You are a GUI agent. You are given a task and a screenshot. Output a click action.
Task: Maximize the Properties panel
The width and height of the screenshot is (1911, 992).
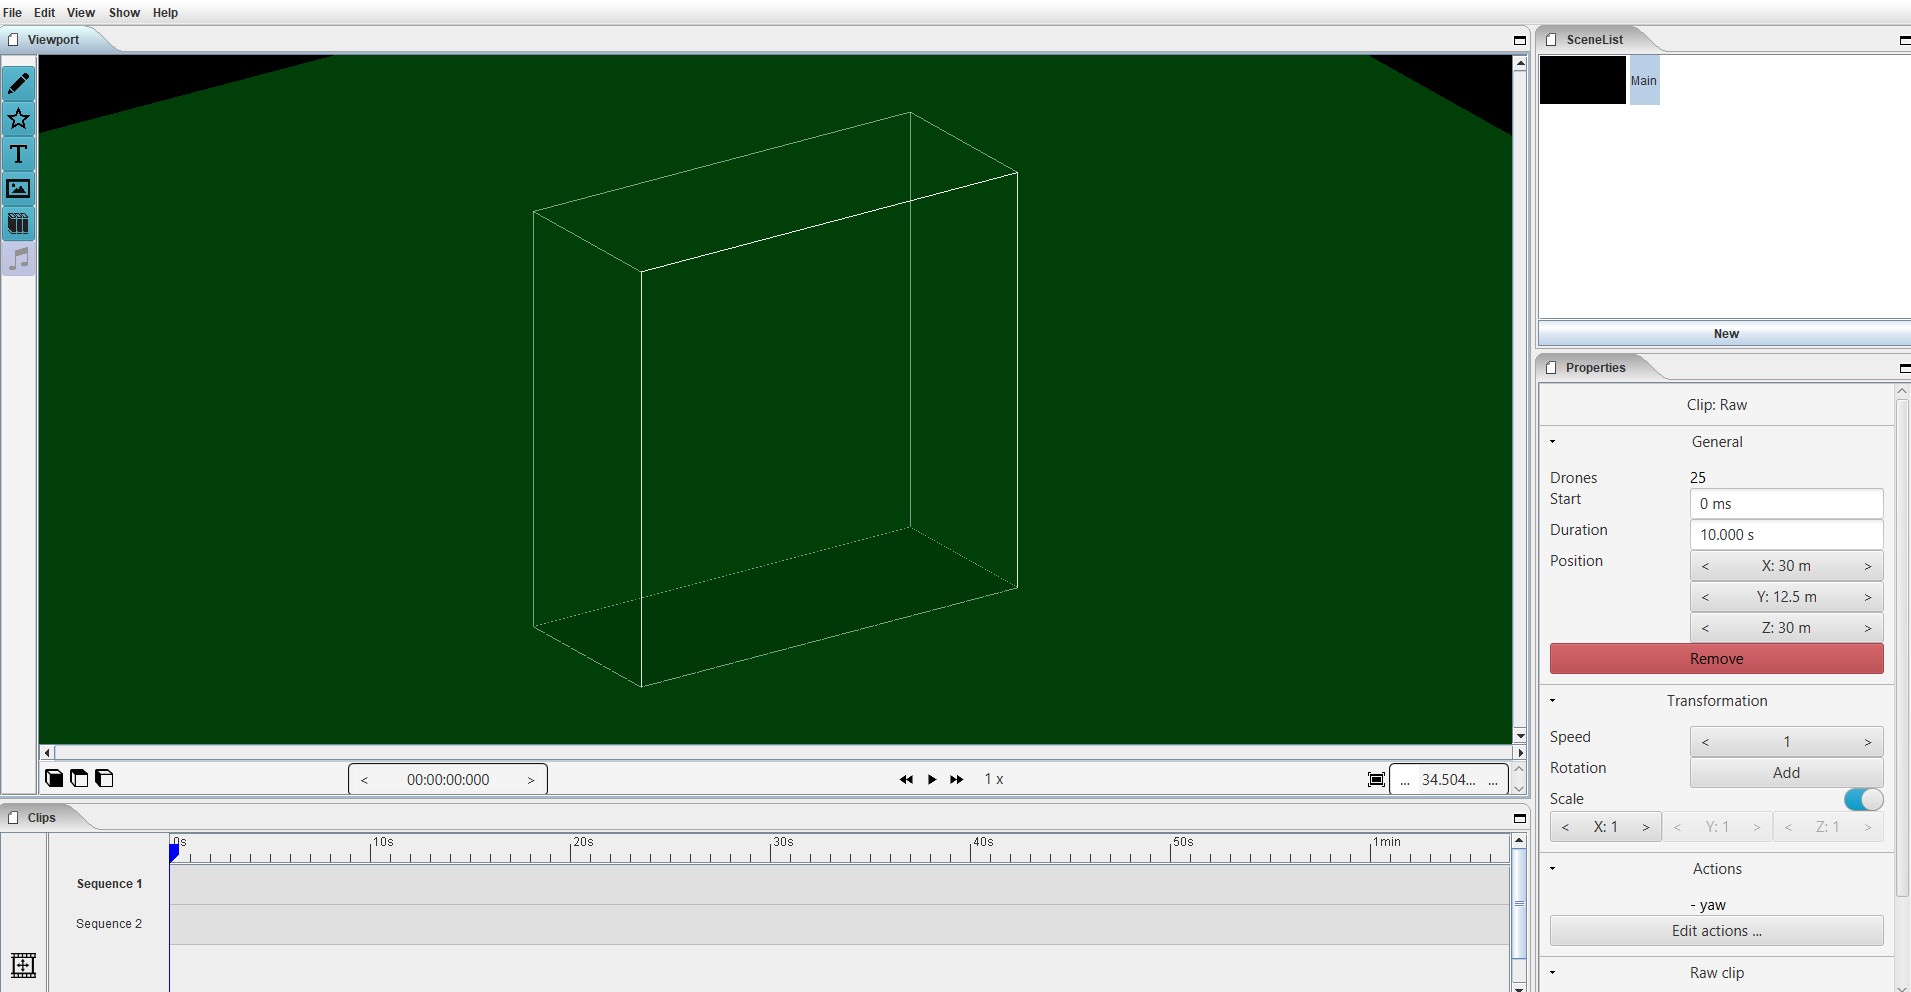(x=1905, y=368)
